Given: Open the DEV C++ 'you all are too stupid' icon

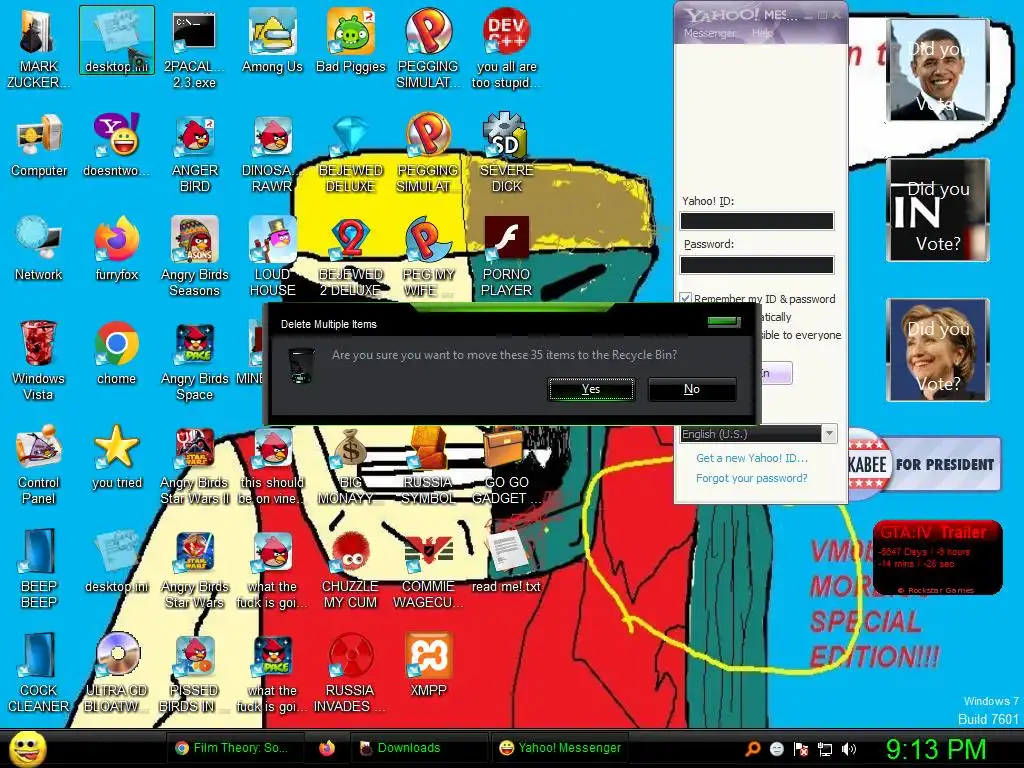Looking at the screenshot, I should point(507,50).
